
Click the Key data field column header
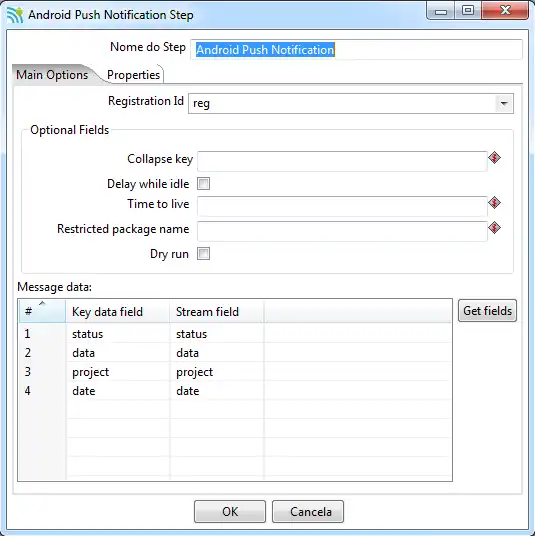[118, 311]
